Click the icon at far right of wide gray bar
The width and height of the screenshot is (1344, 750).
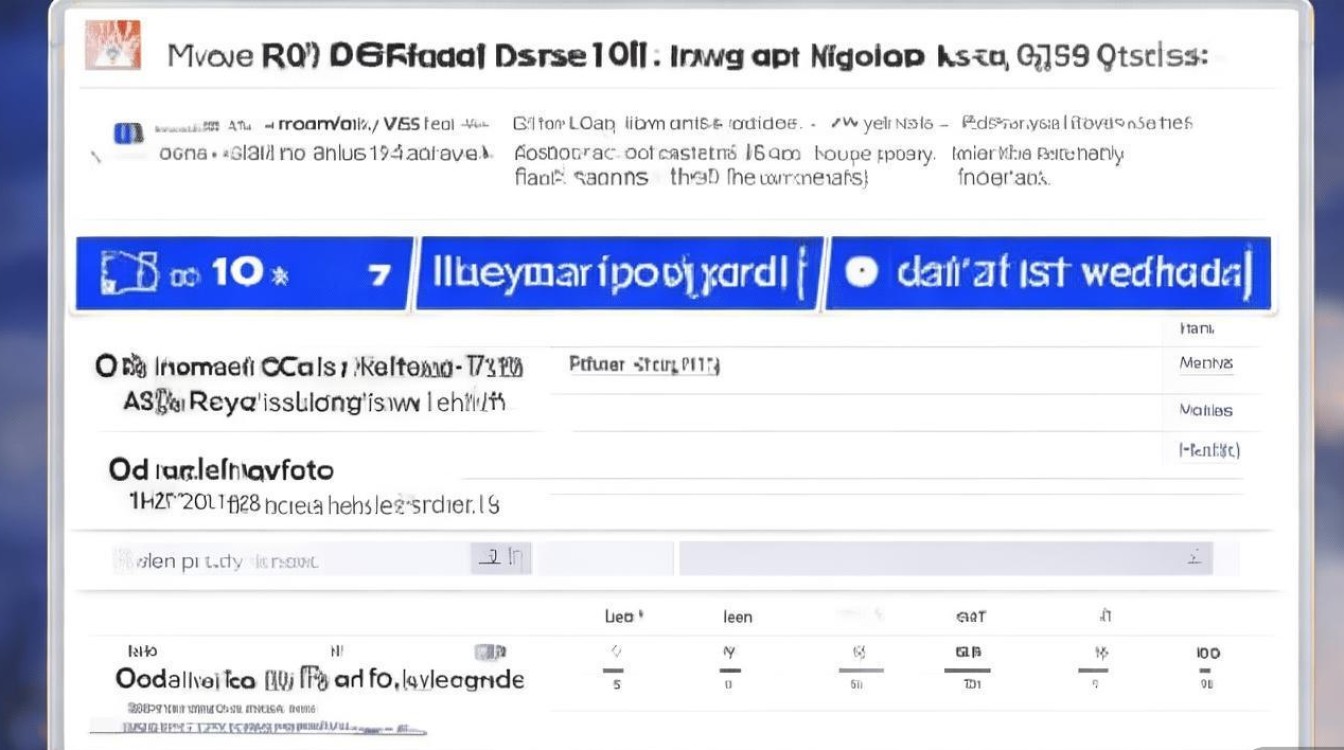point(1194,558)
